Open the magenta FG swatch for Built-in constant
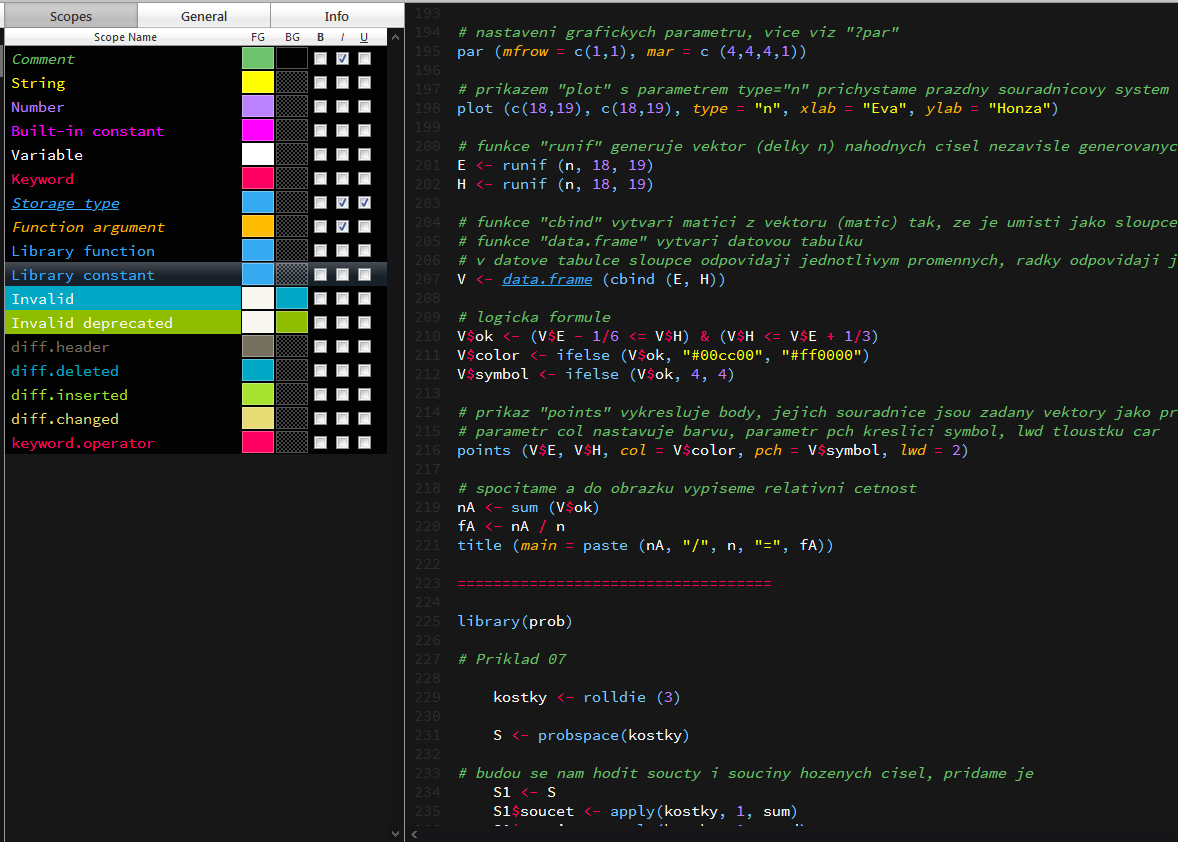1178x842 pixels. coord(257,131)
